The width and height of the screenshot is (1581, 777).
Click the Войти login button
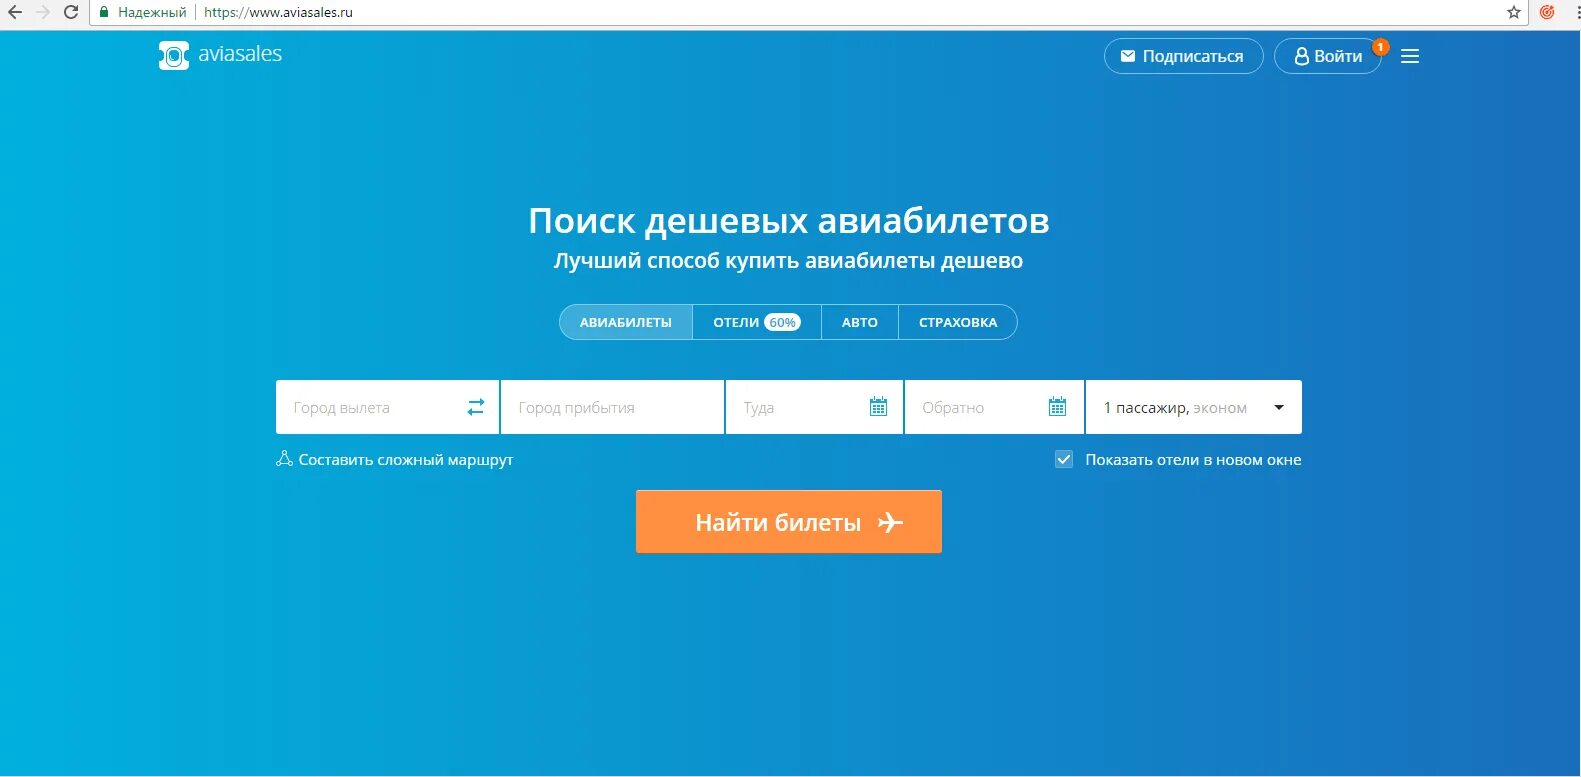click(1328, 56)
